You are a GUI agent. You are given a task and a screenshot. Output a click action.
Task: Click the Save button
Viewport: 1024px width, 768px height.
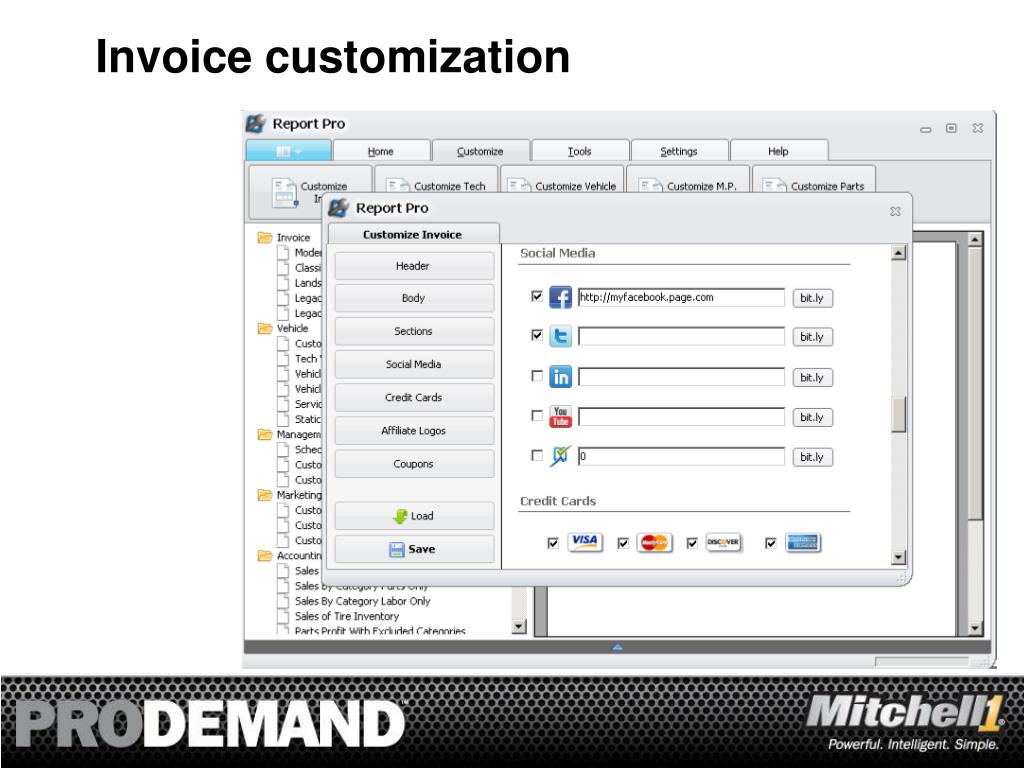[x=414, y=549]
